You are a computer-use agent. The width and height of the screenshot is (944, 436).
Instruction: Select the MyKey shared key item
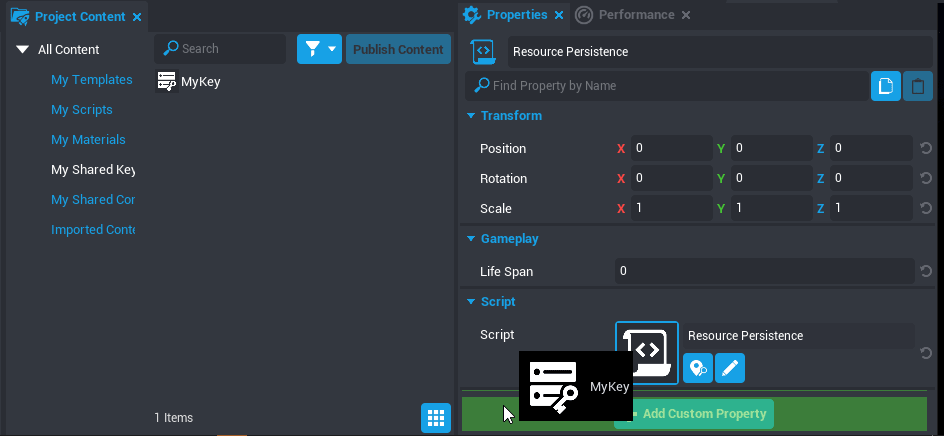pyautogui.click(x=190, y=82)
